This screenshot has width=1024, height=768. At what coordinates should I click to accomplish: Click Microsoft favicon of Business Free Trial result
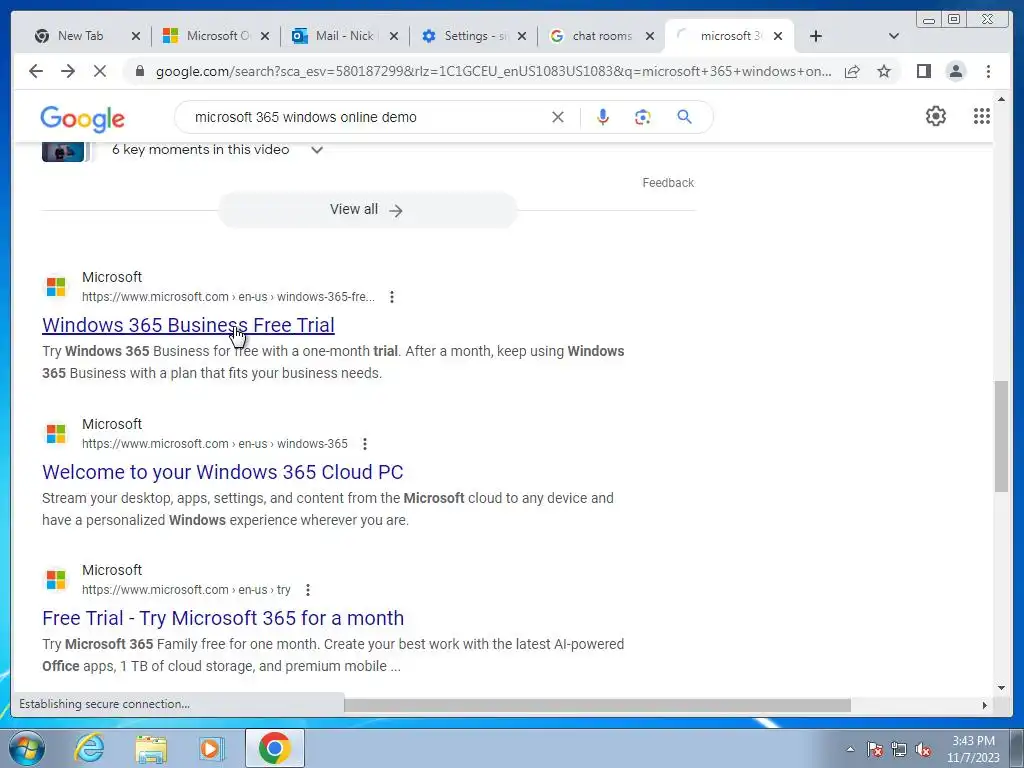[x=56, y=287]
